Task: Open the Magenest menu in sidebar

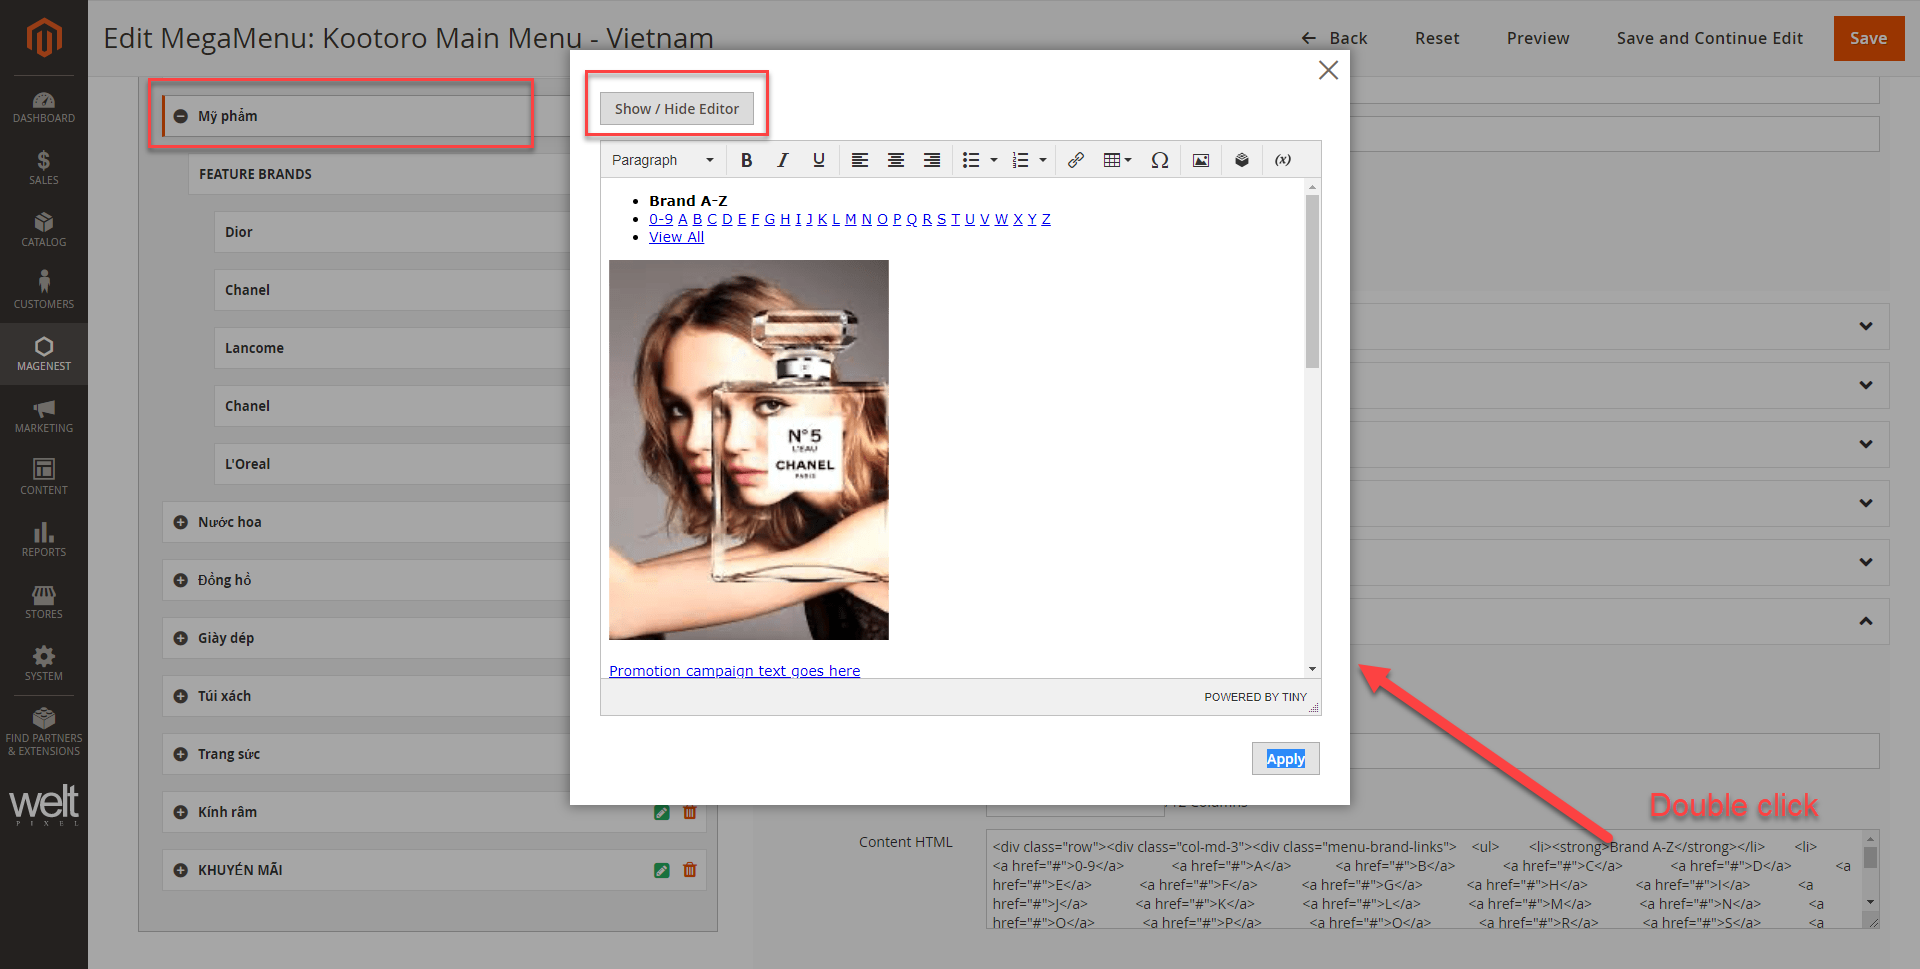Action: coord(44,354)
